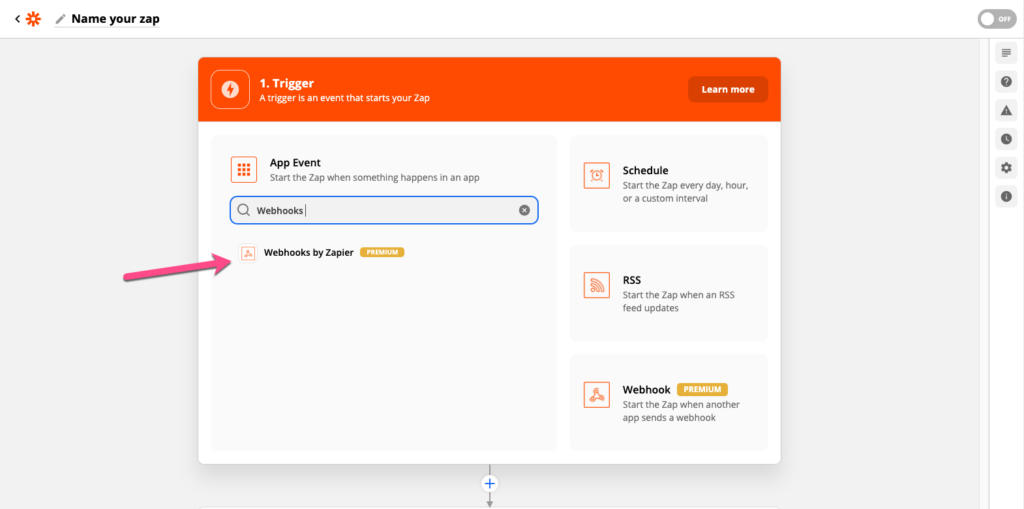The width and height of the screenshot is (1024, 509).
Task: Click the magnifying glass search icon
Action: coord(243,210)
